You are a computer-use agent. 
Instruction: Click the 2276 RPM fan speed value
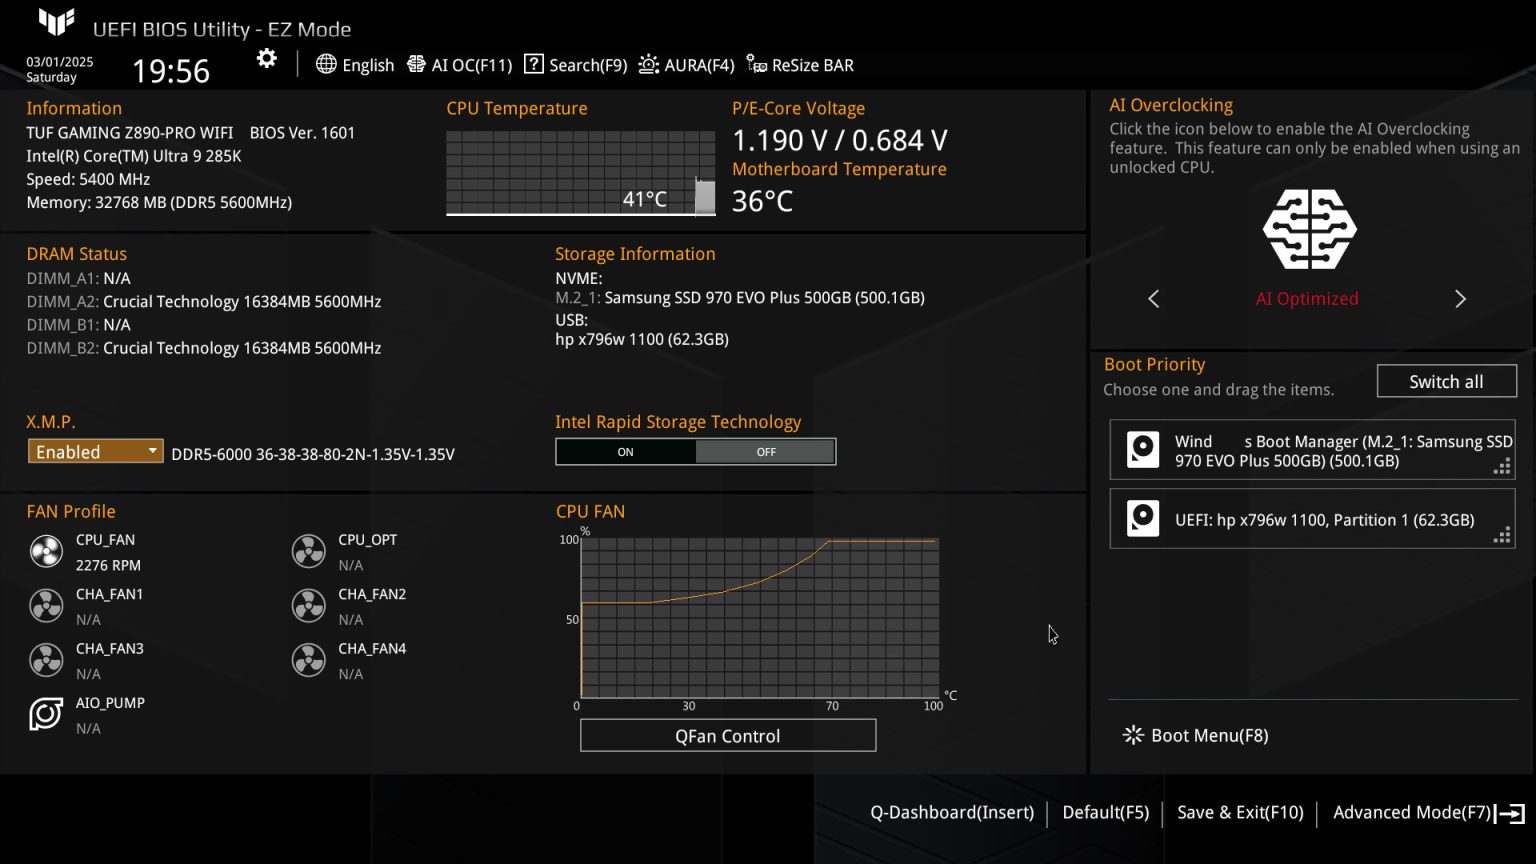108,565
